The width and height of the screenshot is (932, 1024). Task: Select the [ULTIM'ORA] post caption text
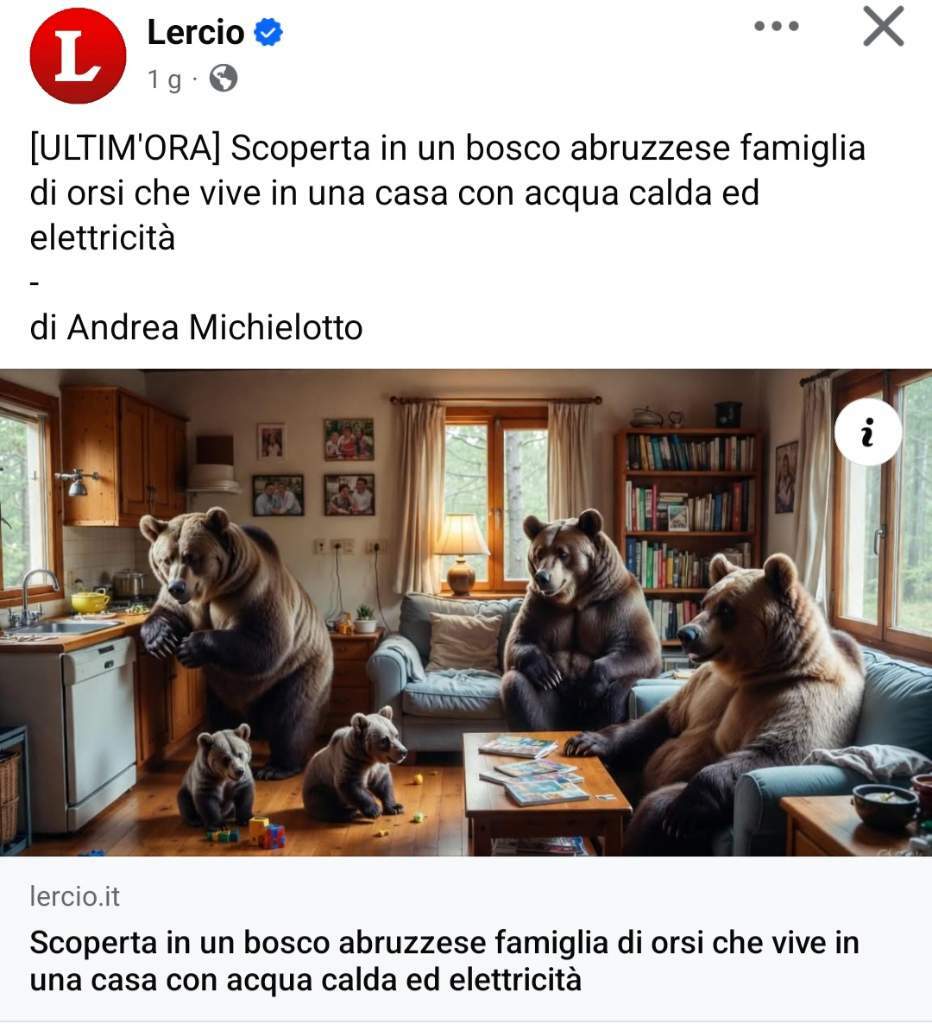[x=447, y=192]
